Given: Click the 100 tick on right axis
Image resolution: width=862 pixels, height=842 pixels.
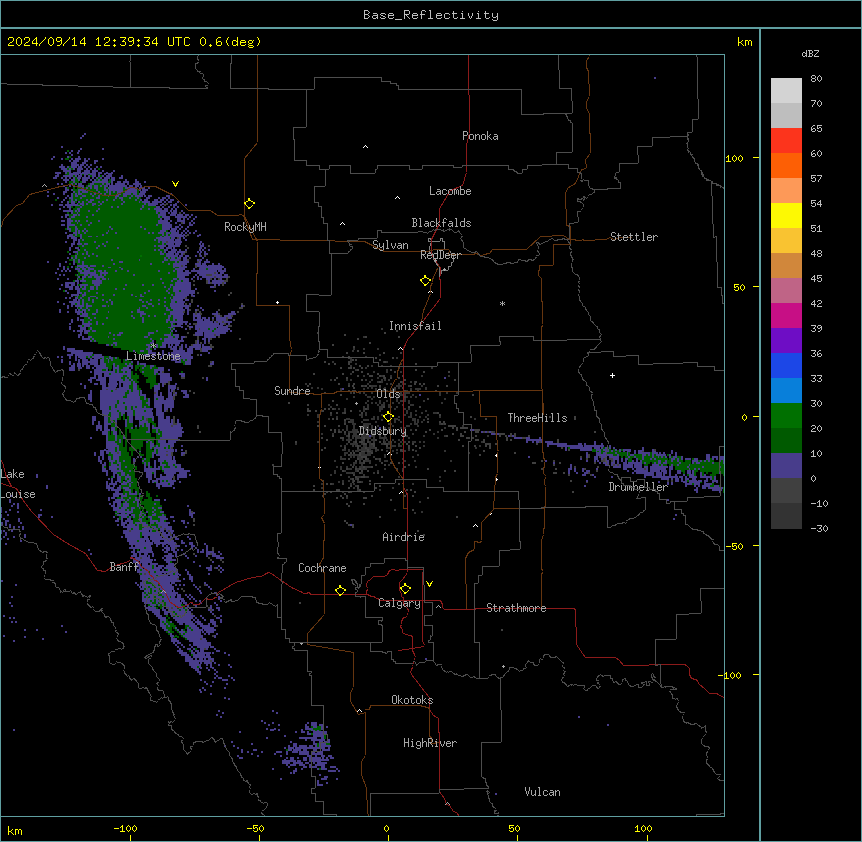Looking at the screenshot, I should pos(734,158).
